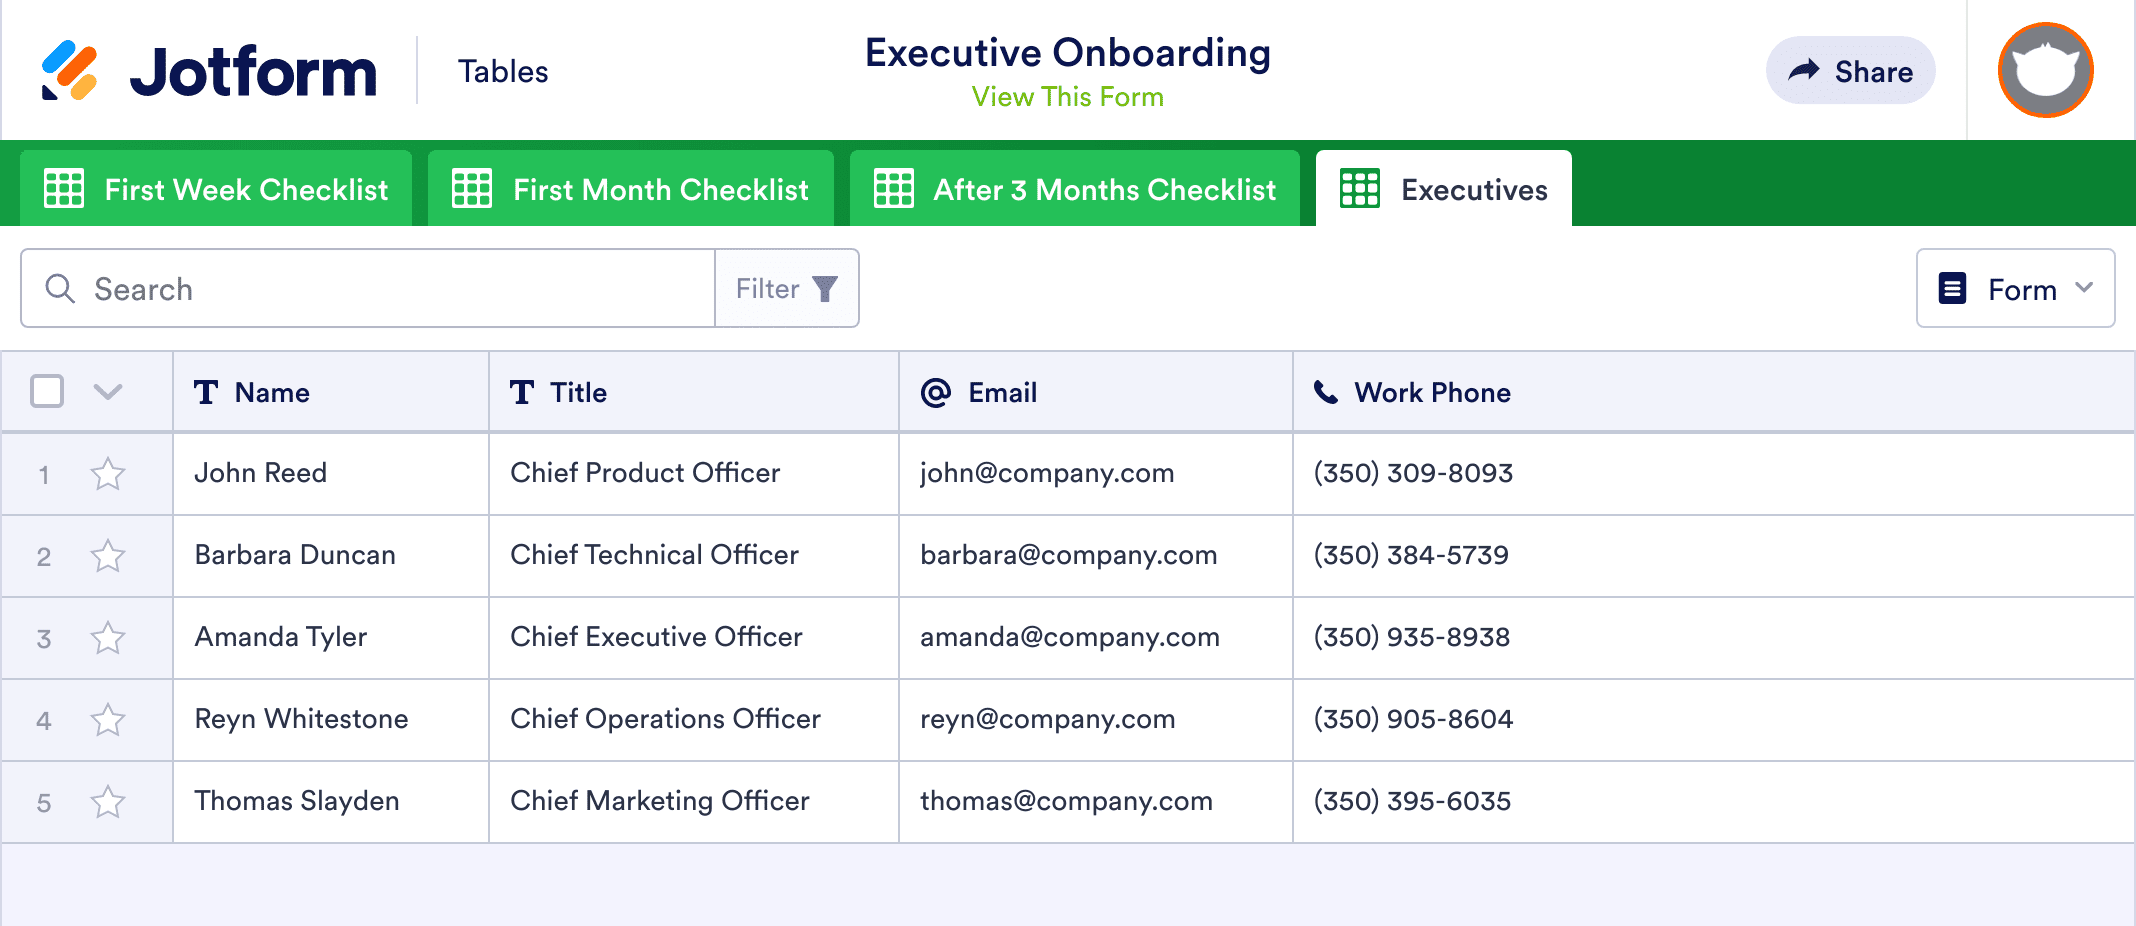The image size is (2136, 926).
Task: Open the row actions chevron in the header
Action: [108, 392]
